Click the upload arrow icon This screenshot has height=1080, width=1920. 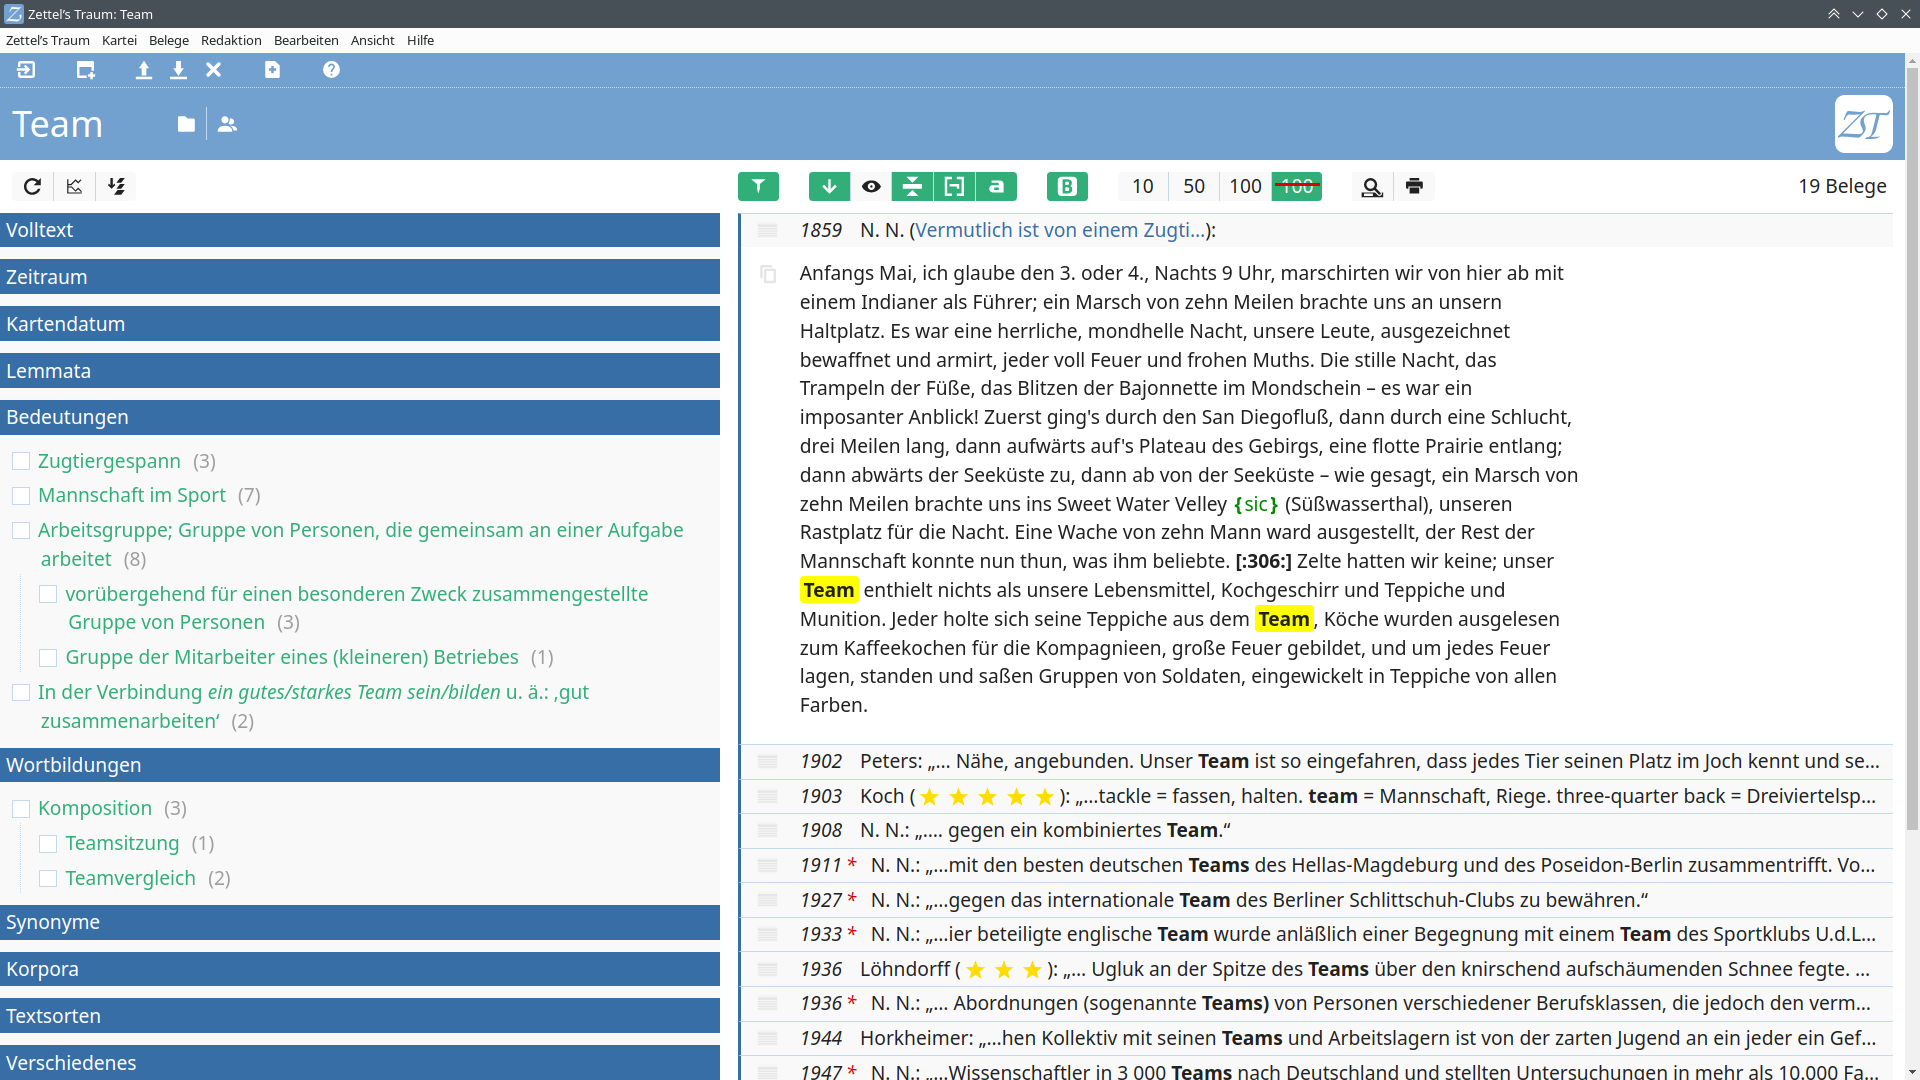coord(144,70)
